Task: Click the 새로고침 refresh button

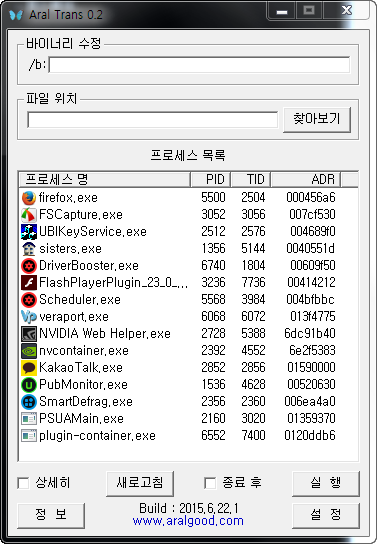Action: point(140,483)
